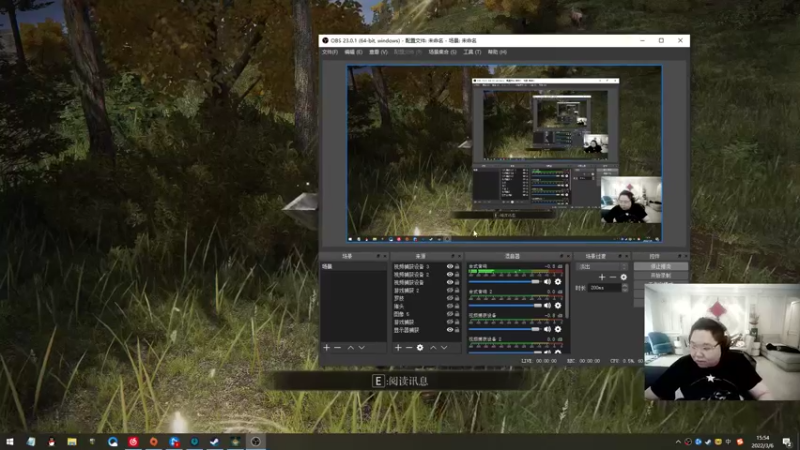This screenshot has width=800, height=450.
Task: Open the 编辑(E) menu
Action: (x=353, y=52)
